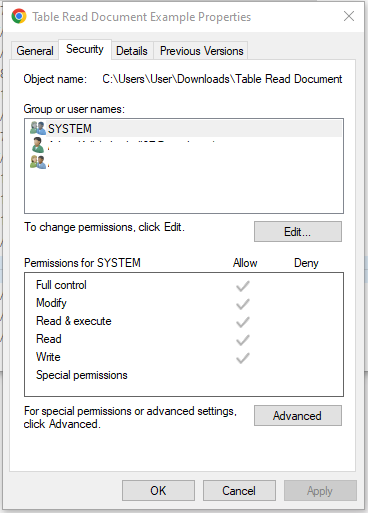Click the Read & execute Allow checkmark
Screen dimensions: 368x513
point(243,322)
